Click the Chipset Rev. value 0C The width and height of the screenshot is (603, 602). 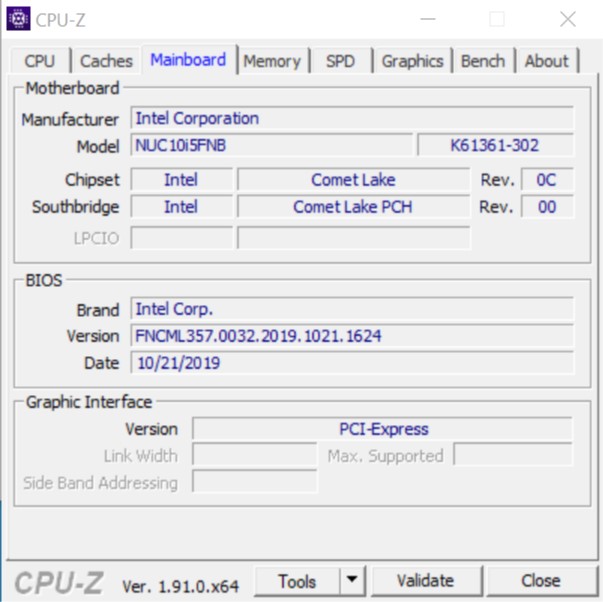[547, 180]
